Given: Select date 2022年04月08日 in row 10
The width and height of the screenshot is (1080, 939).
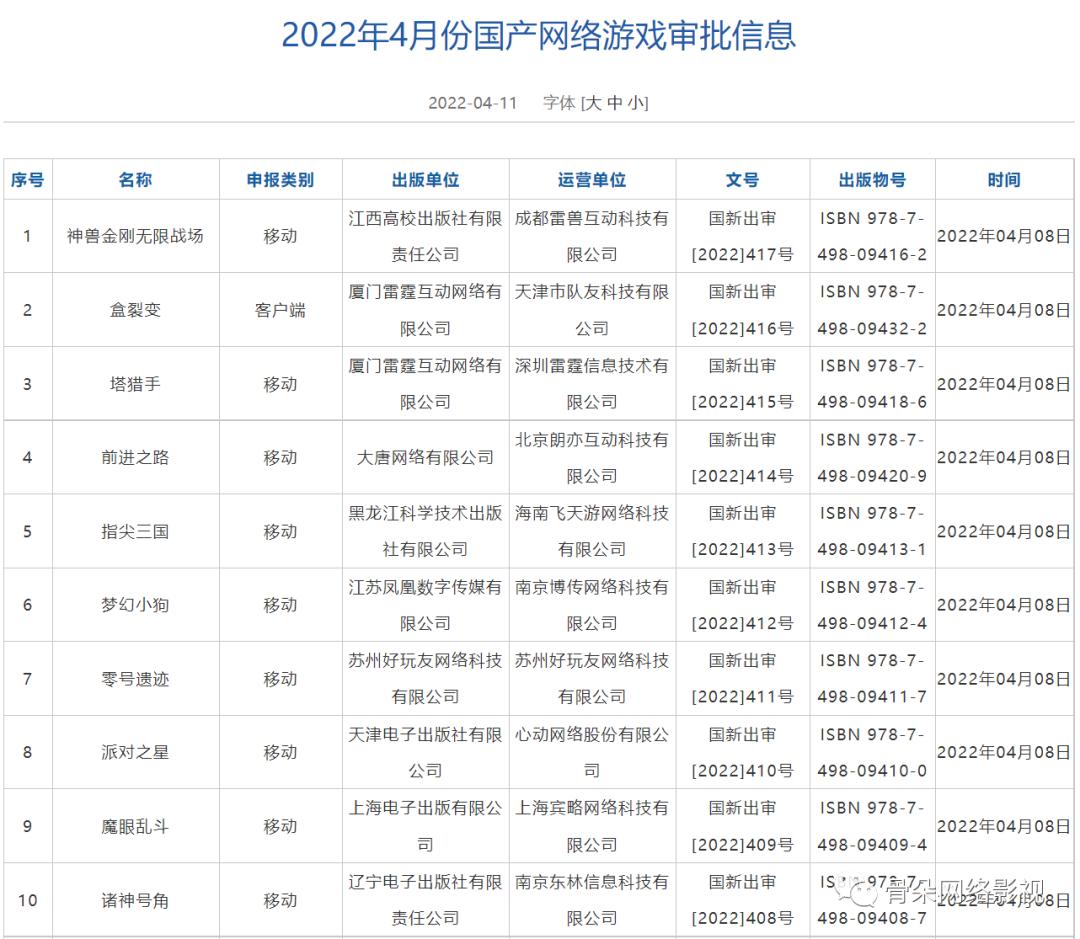Looking at the screenshot, I should [x=1003, y=899].
